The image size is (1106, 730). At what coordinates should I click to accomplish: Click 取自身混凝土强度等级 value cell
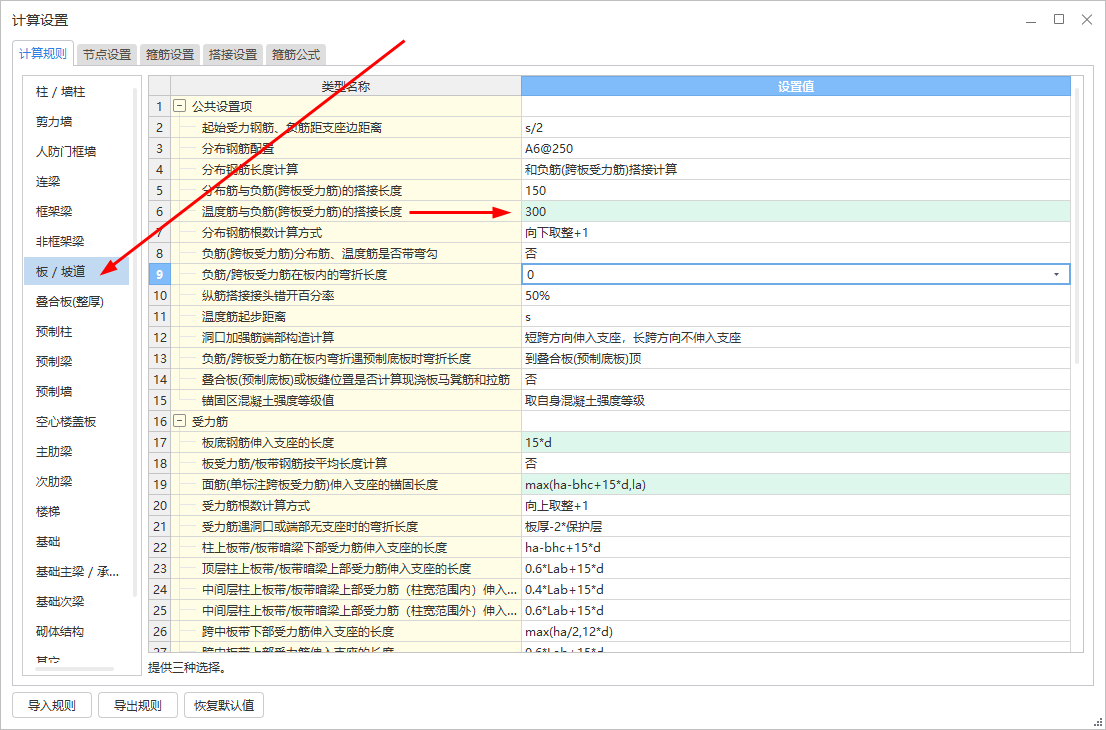(x=796, y=401)
